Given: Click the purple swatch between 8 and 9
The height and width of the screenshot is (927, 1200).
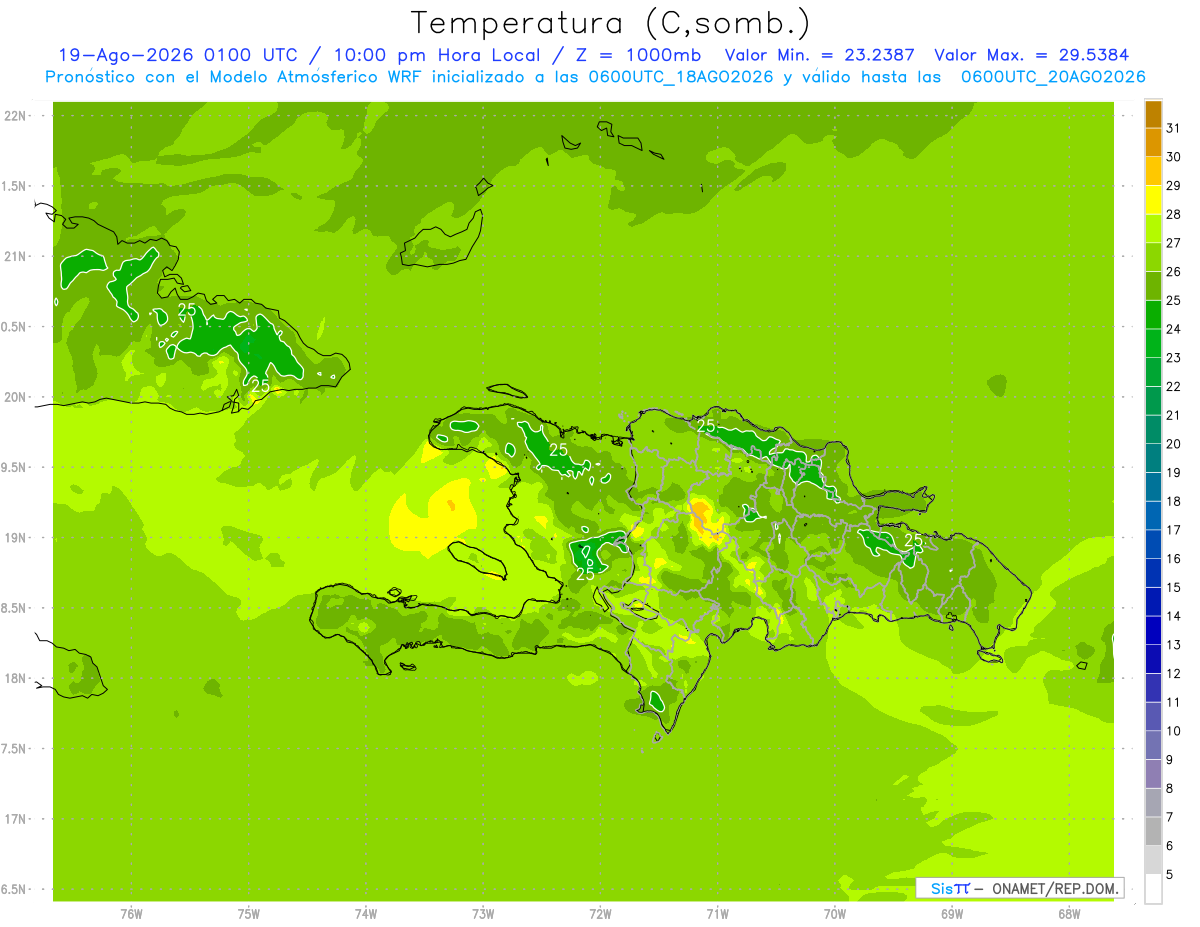Looking at the screenshot, I should [x=1153, y=774].
